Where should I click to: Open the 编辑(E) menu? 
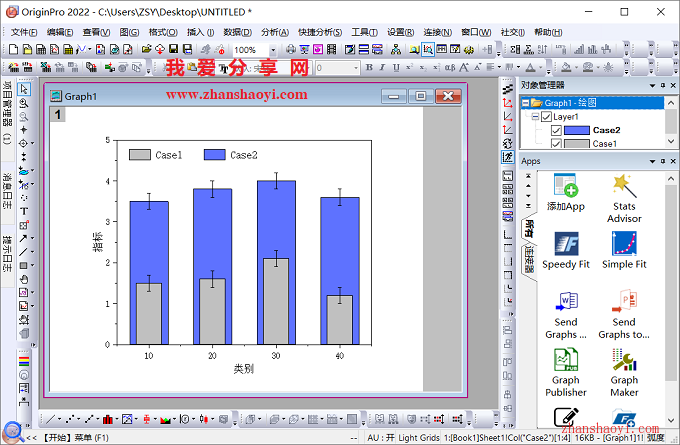click(x=60, y=33)
